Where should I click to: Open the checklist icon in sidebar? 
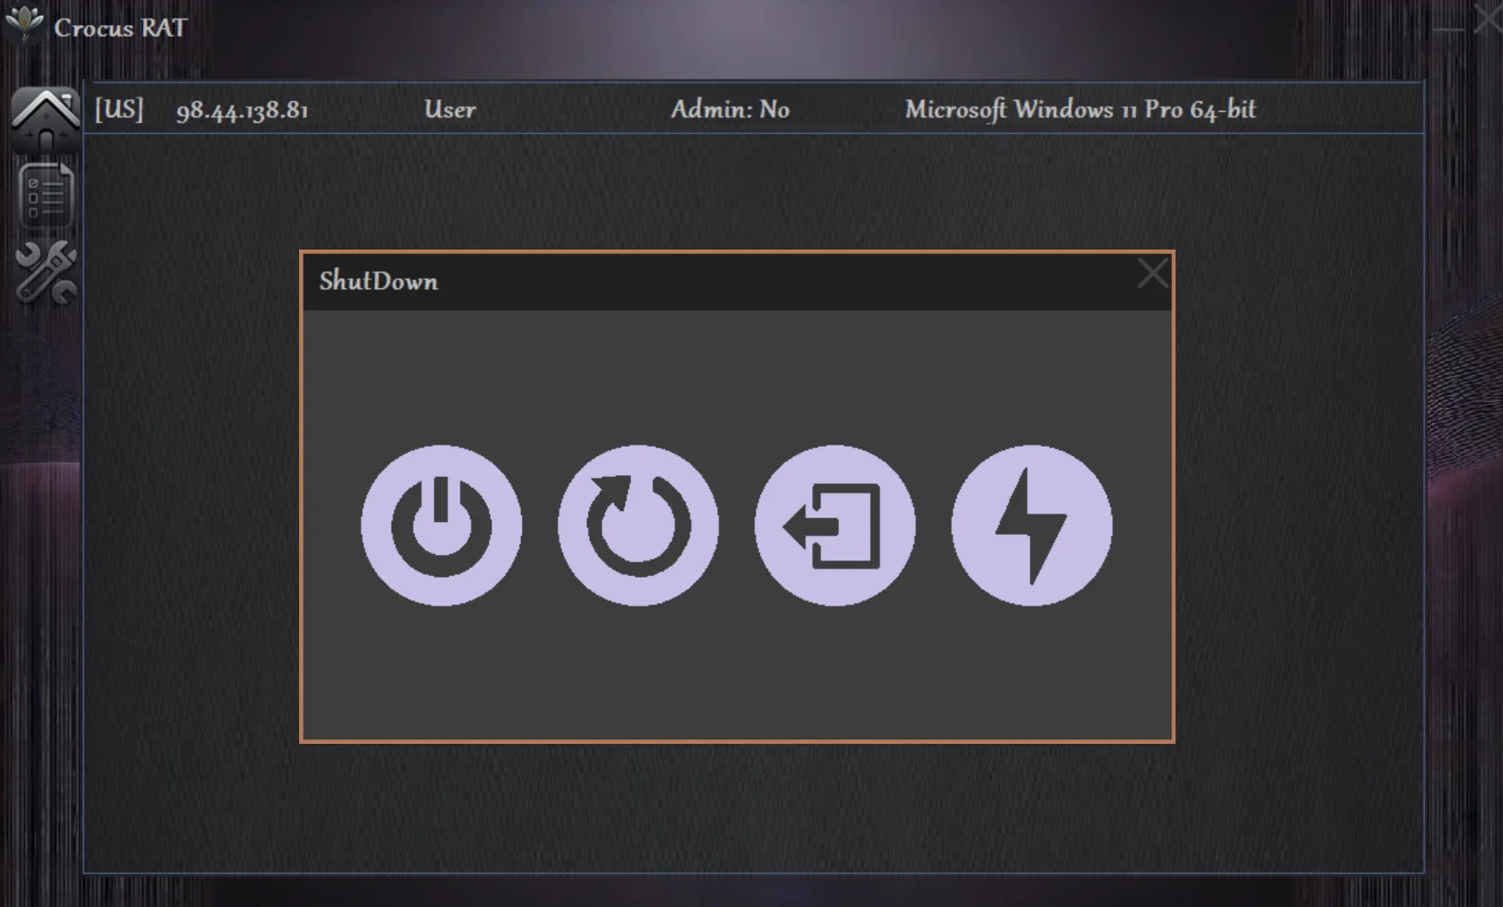[46, 195]
